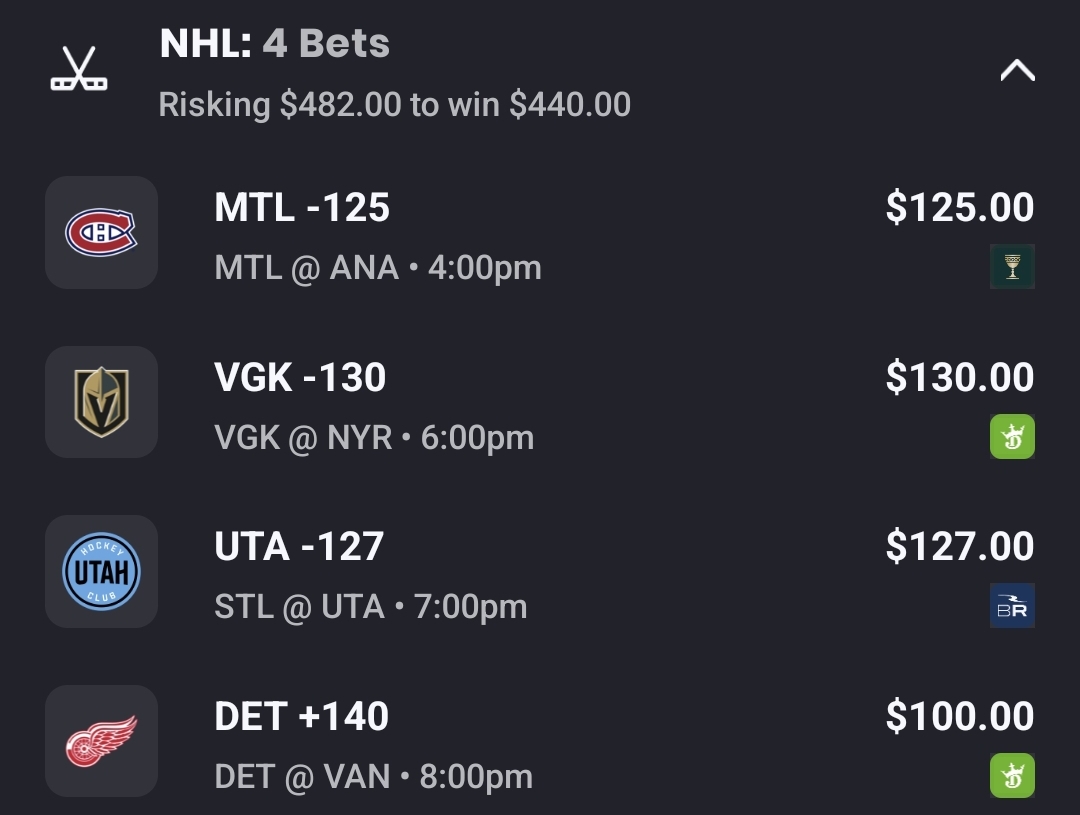Open the MTL -125 bet
Viewport: 1080px width, 815px height.
click(x=302, y=208)
